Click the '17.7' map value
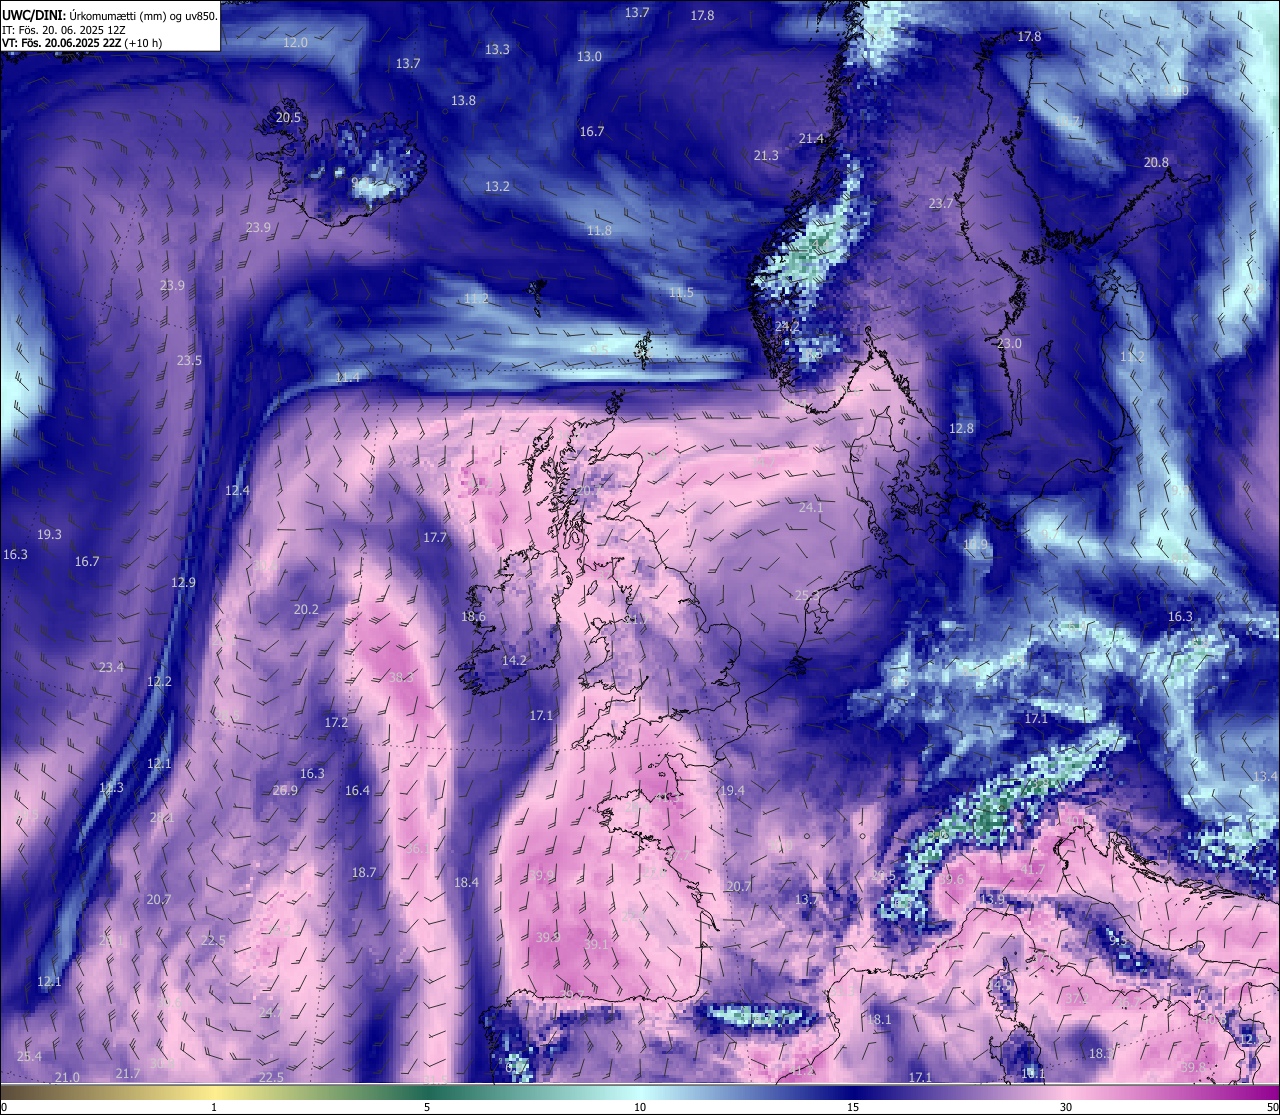 434,537
